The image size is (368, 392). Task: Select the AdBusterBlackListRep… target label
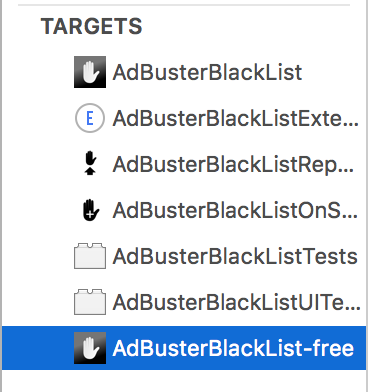tap(233, 164)
